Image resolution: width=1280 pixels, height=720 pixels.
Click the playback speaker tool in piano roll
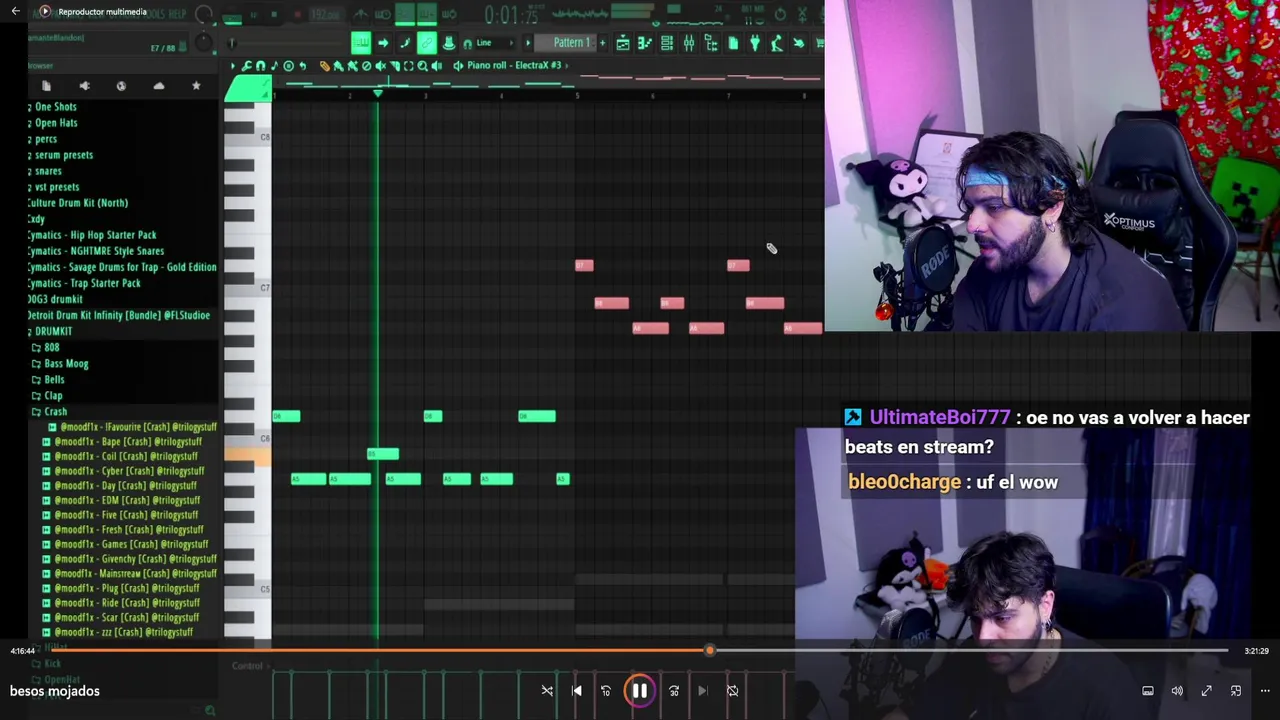point(437,65)
